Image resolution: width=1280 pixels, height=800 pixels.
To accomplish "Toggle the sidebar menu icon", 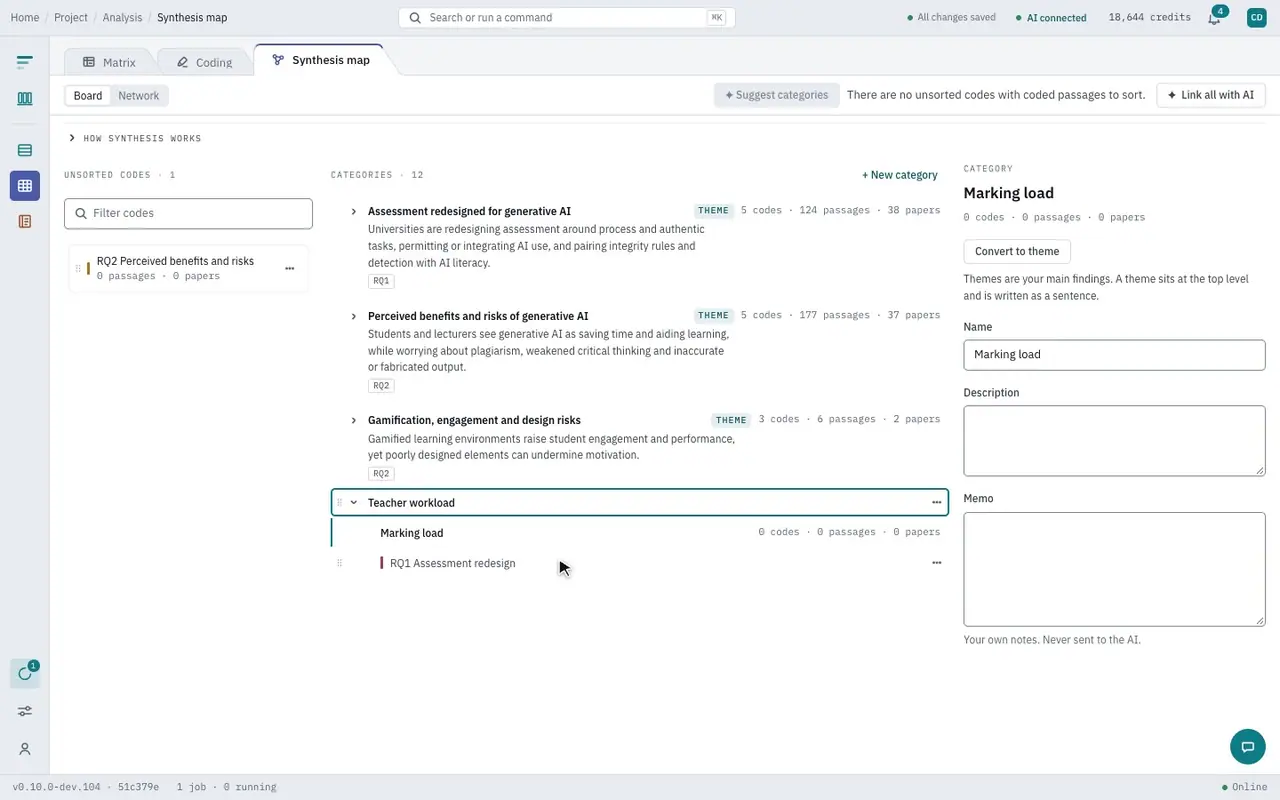I will pos(25,62).
